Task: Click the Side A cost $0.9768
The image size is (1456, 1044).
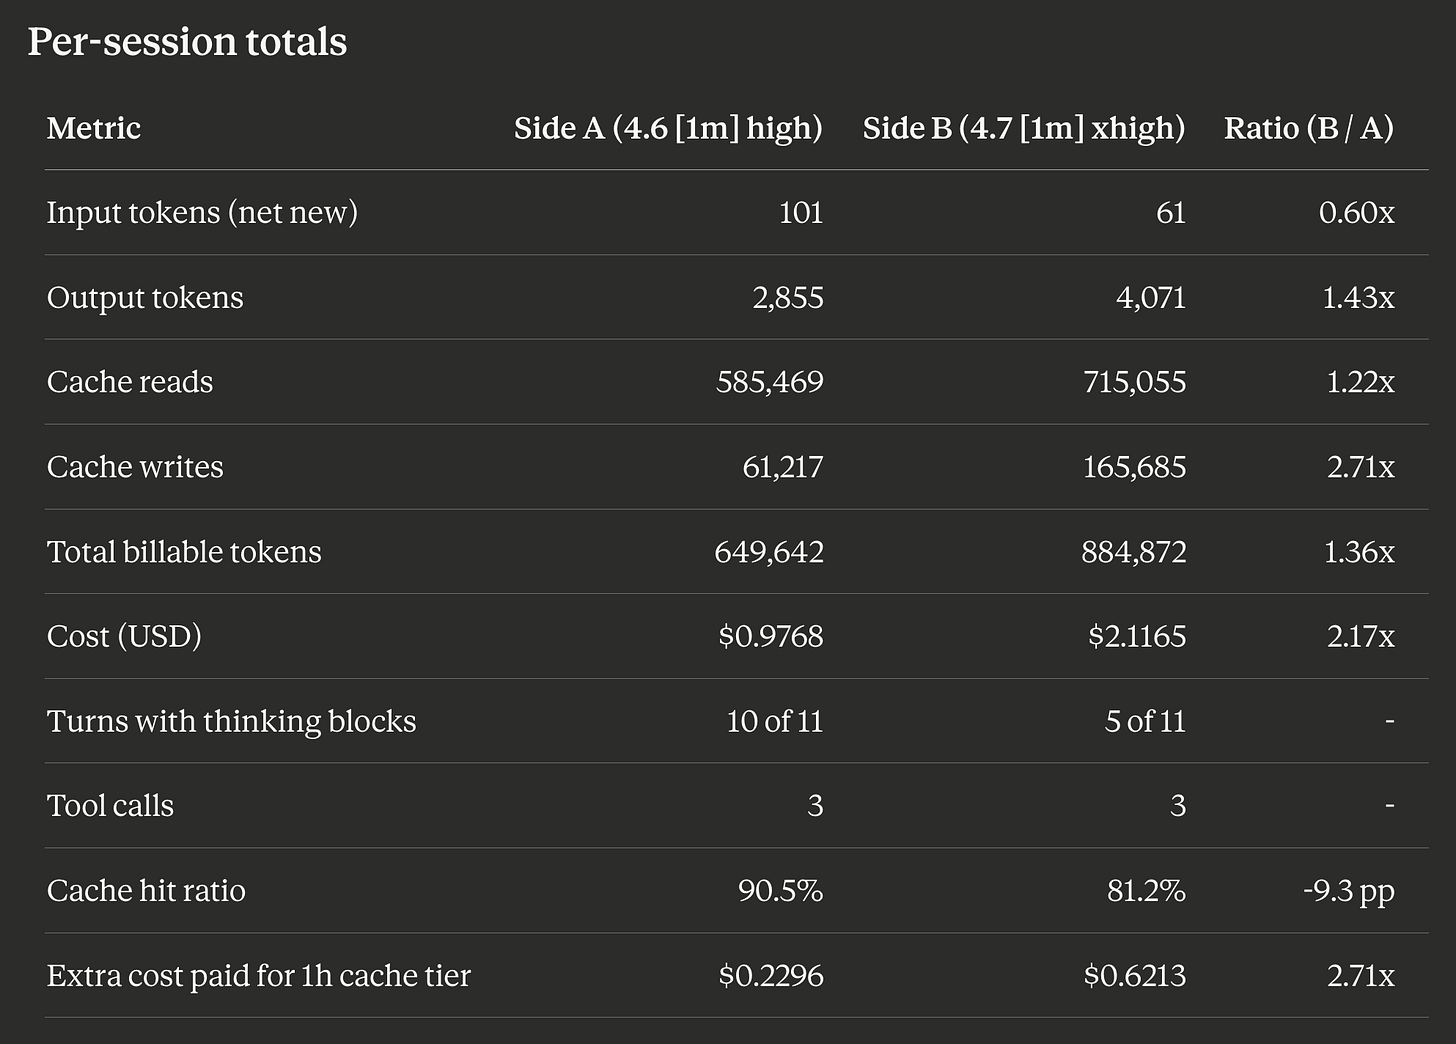Action: 771,636
